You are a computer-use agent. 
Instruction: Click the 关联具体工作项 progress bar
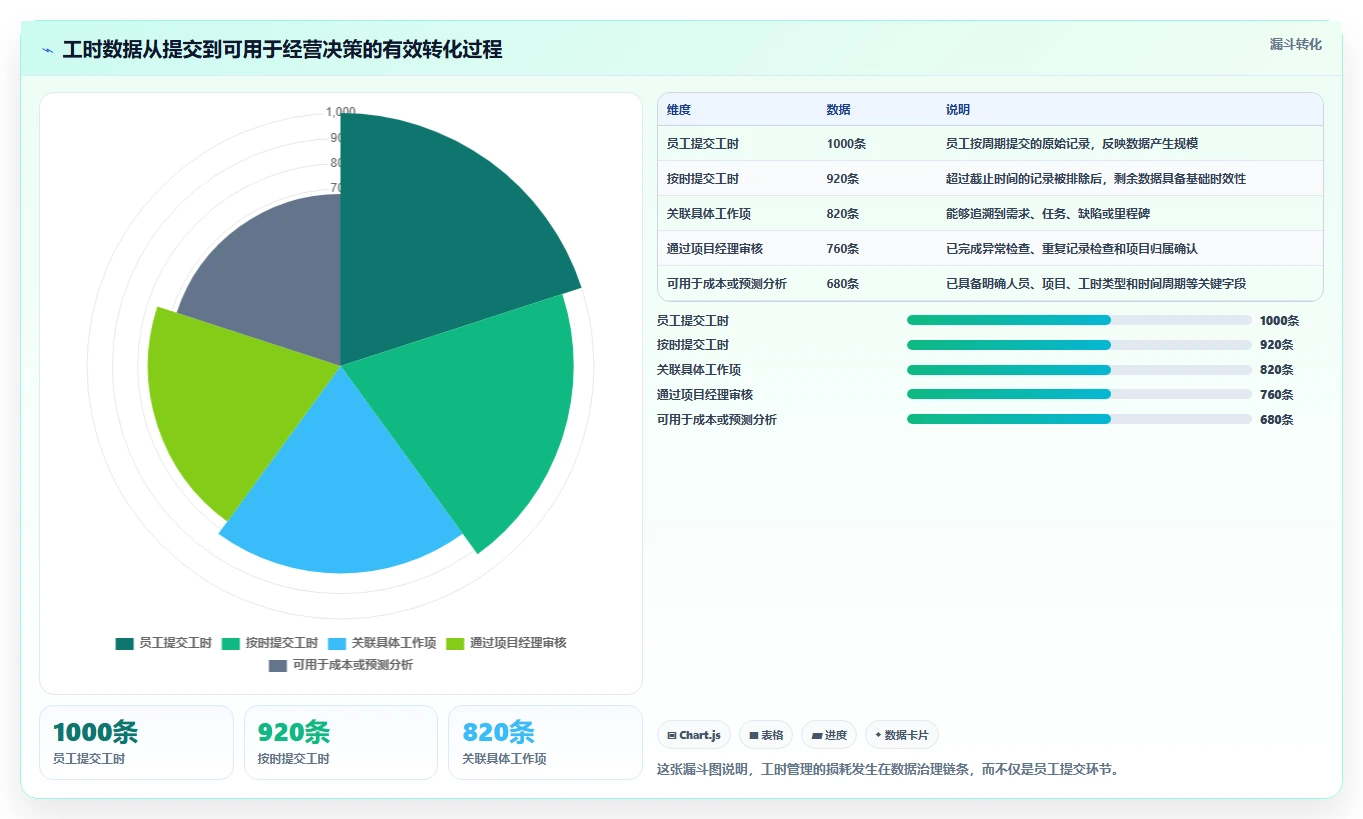(1079, 369)
